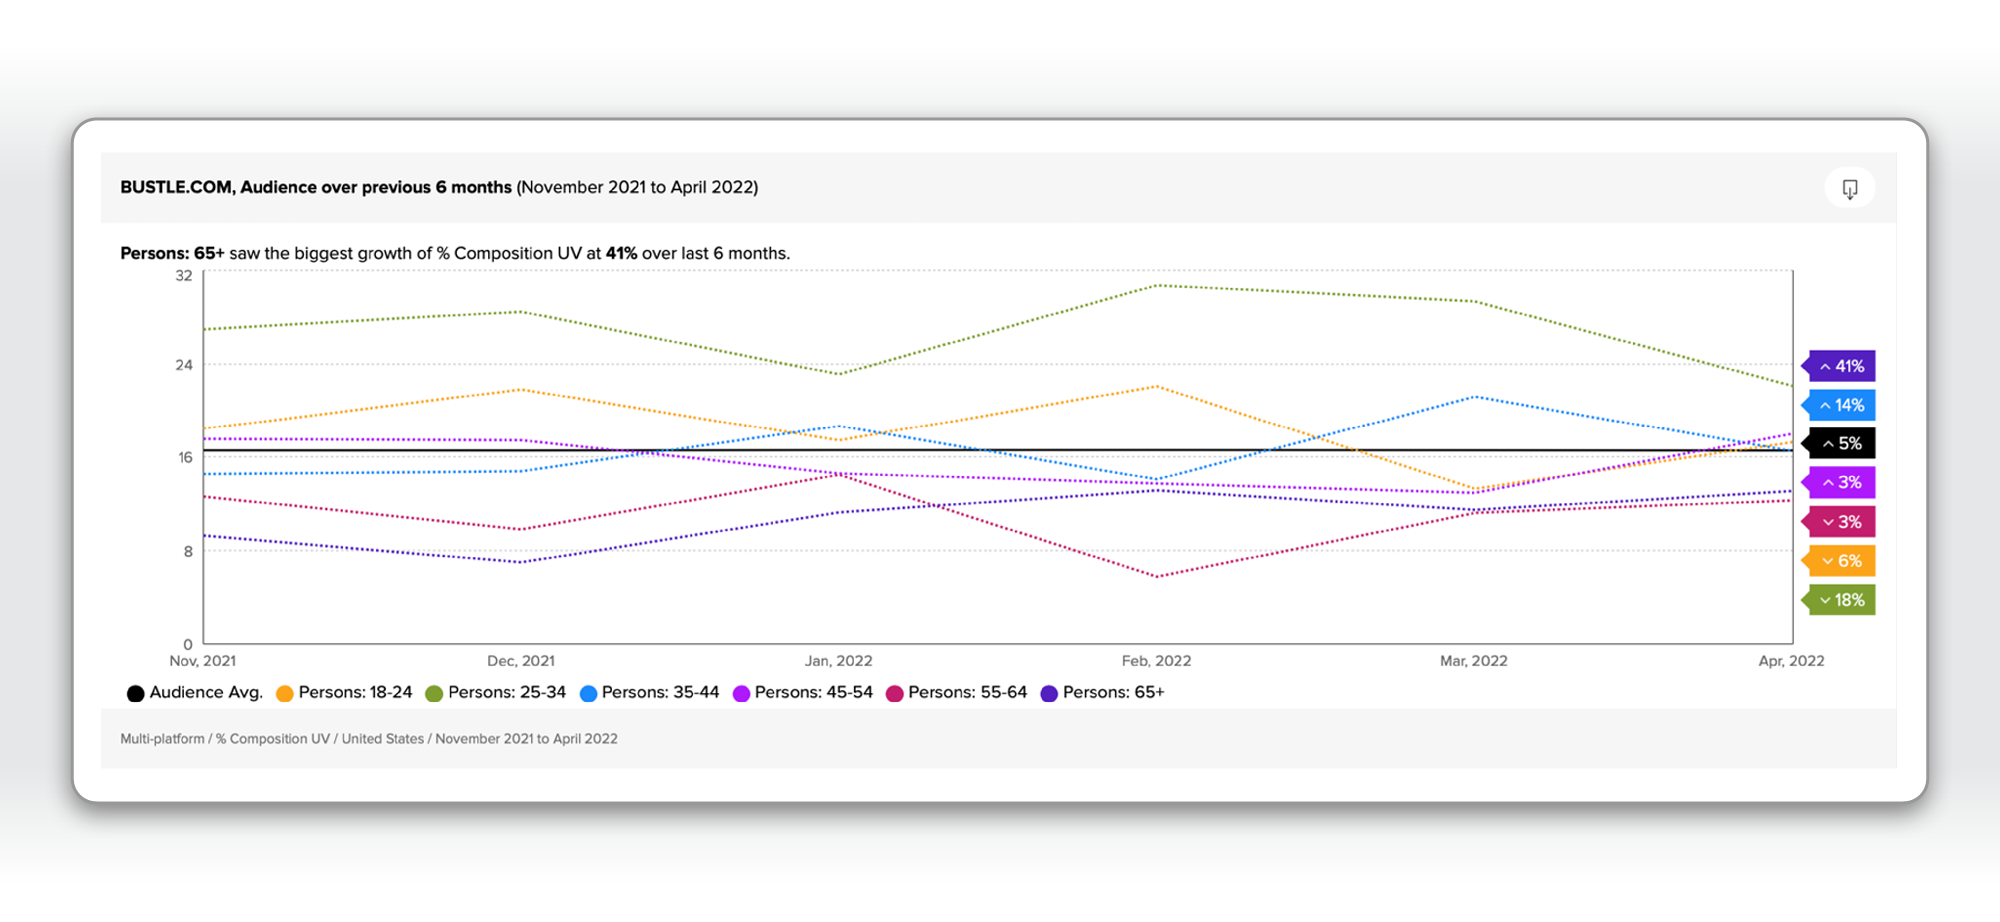Image resolution: width=2000 pixels, height=922 pixels.
Task: Select the crimson down 3% badge
Action: pyautogui.click(x=1839, y=522)
